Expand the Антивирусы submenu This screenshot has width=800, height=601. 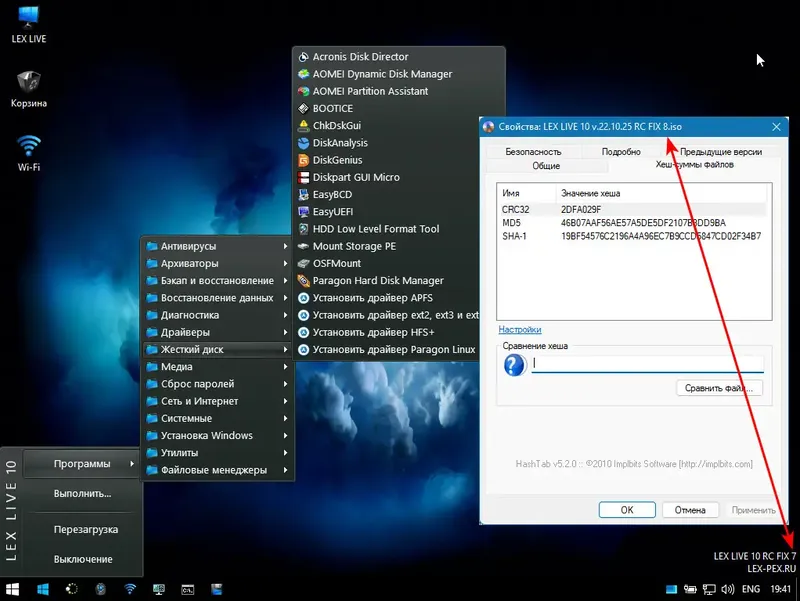pyautogui.click(x=217, y=246)
